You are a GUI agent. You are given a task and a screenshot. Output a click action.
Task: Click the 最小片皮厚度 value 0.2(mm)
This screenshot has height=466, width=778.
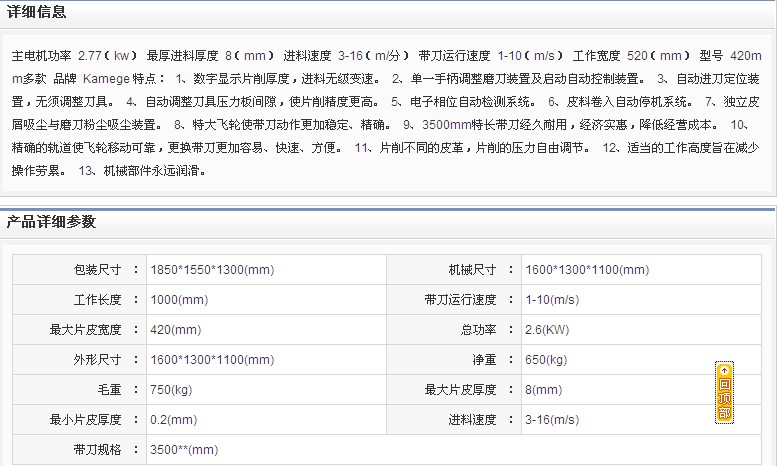coord(175,420)
